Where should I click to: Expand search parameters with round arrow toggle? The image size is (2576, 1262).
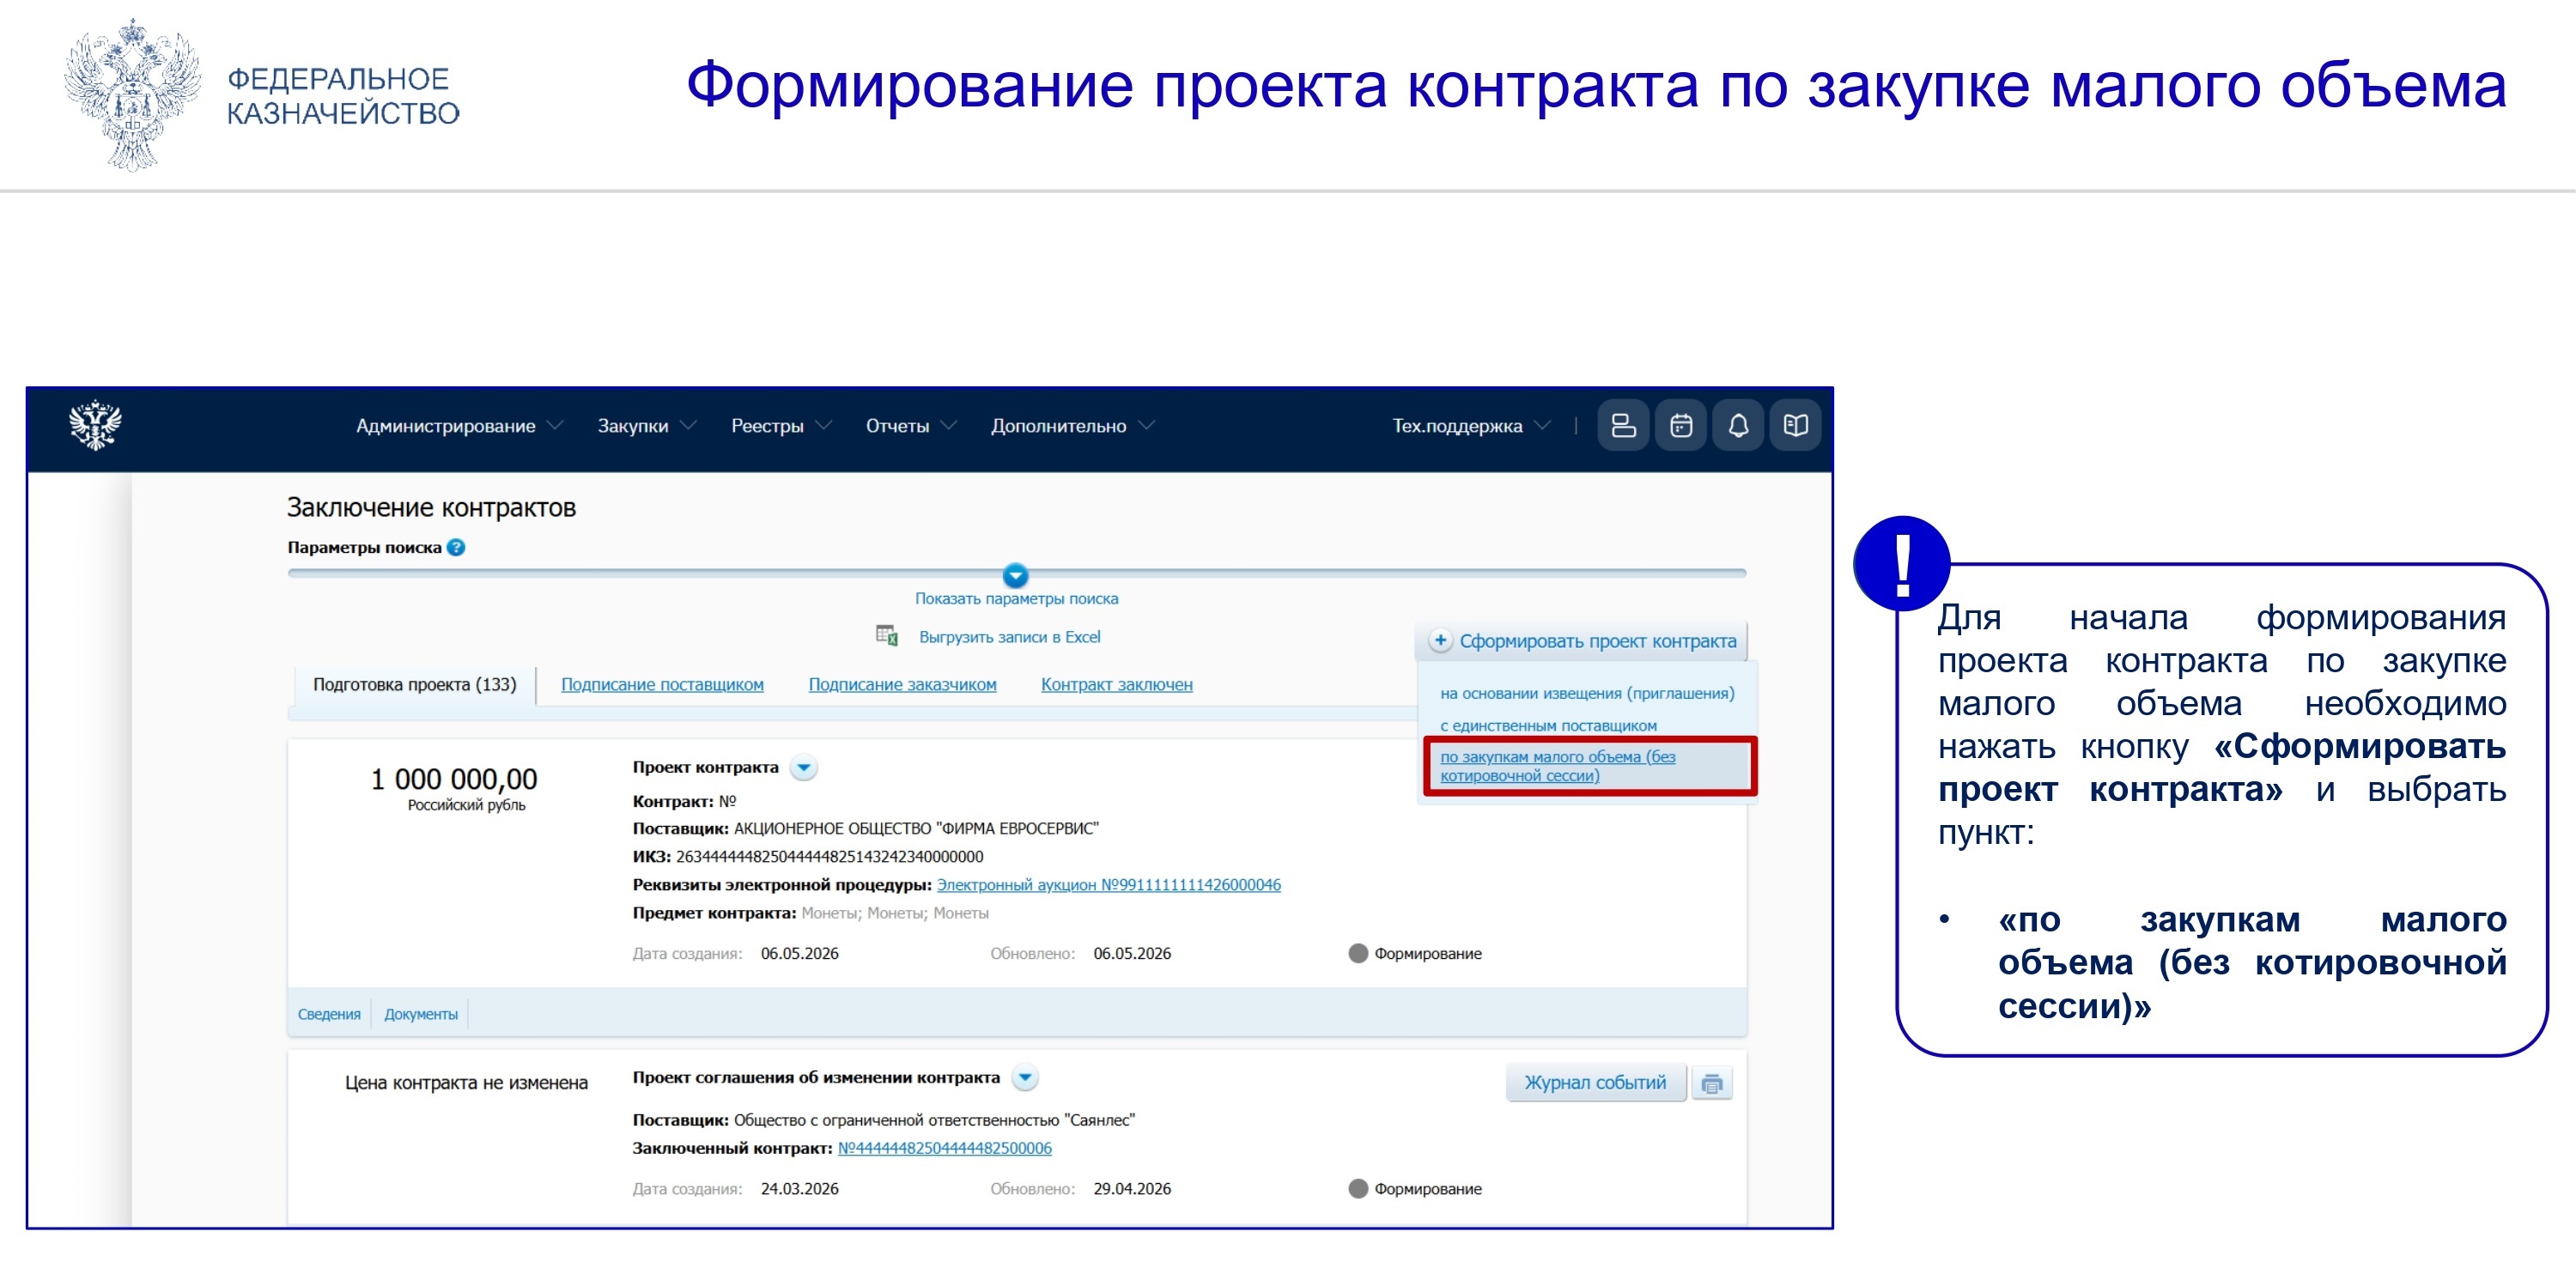point(1015,575)
